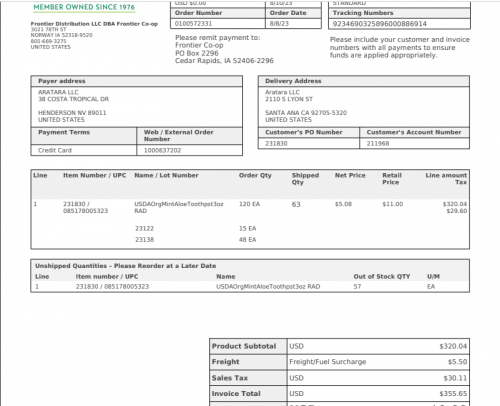The height and width of the screenshot is (406, 500).
Task: Click the Payment Terms header
Action: [64, 132]
